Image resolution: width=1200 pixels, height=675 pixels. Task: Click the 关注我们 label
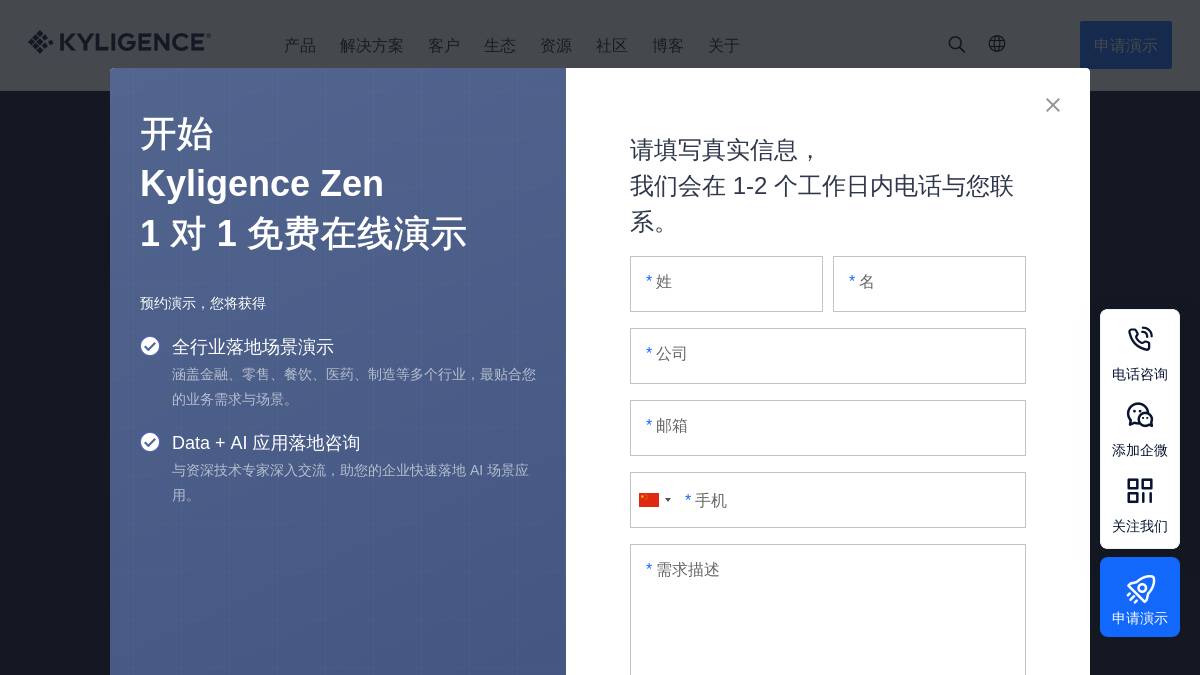(1140, 526)
